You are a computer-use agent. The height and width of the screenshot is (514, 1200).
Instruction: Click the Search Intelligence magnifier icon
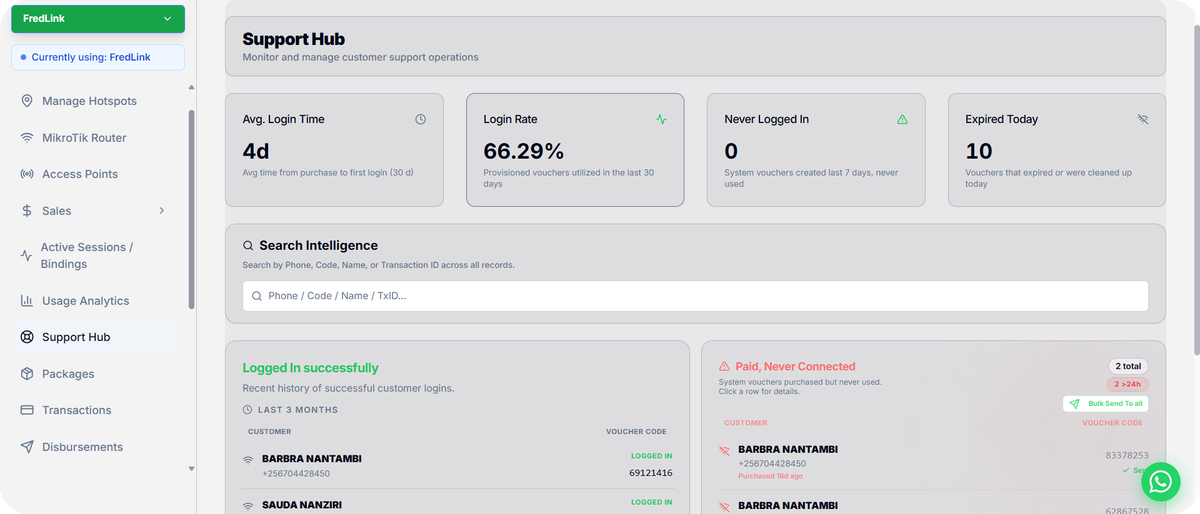(x=248, y=245)
